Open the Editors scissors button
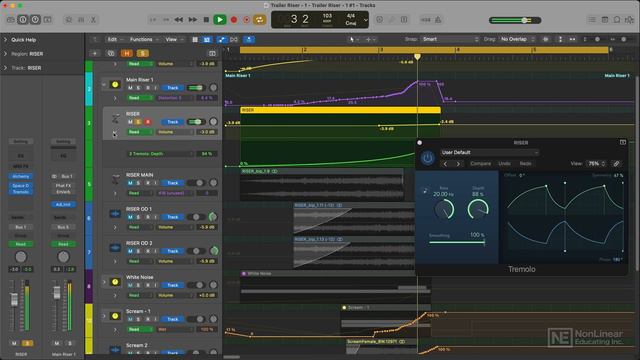 click(93, 20)
